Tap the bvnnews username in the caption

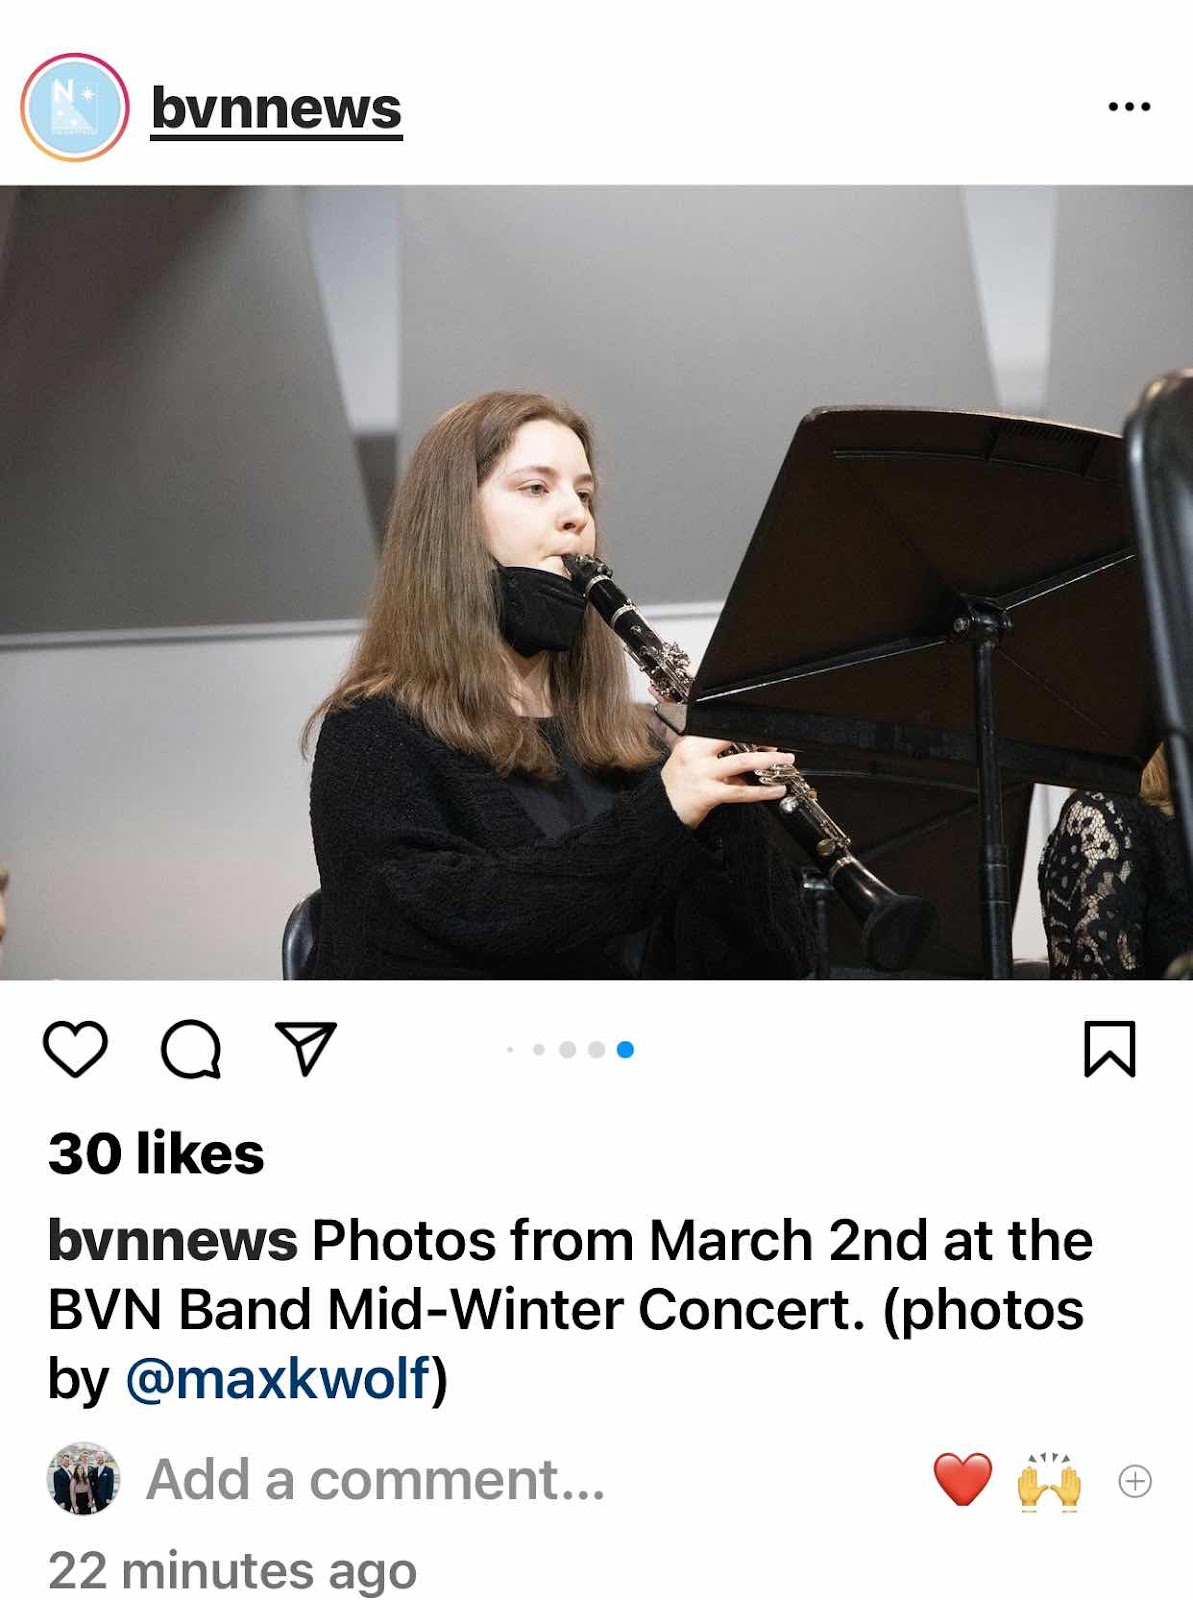(x=172, y=1241)
